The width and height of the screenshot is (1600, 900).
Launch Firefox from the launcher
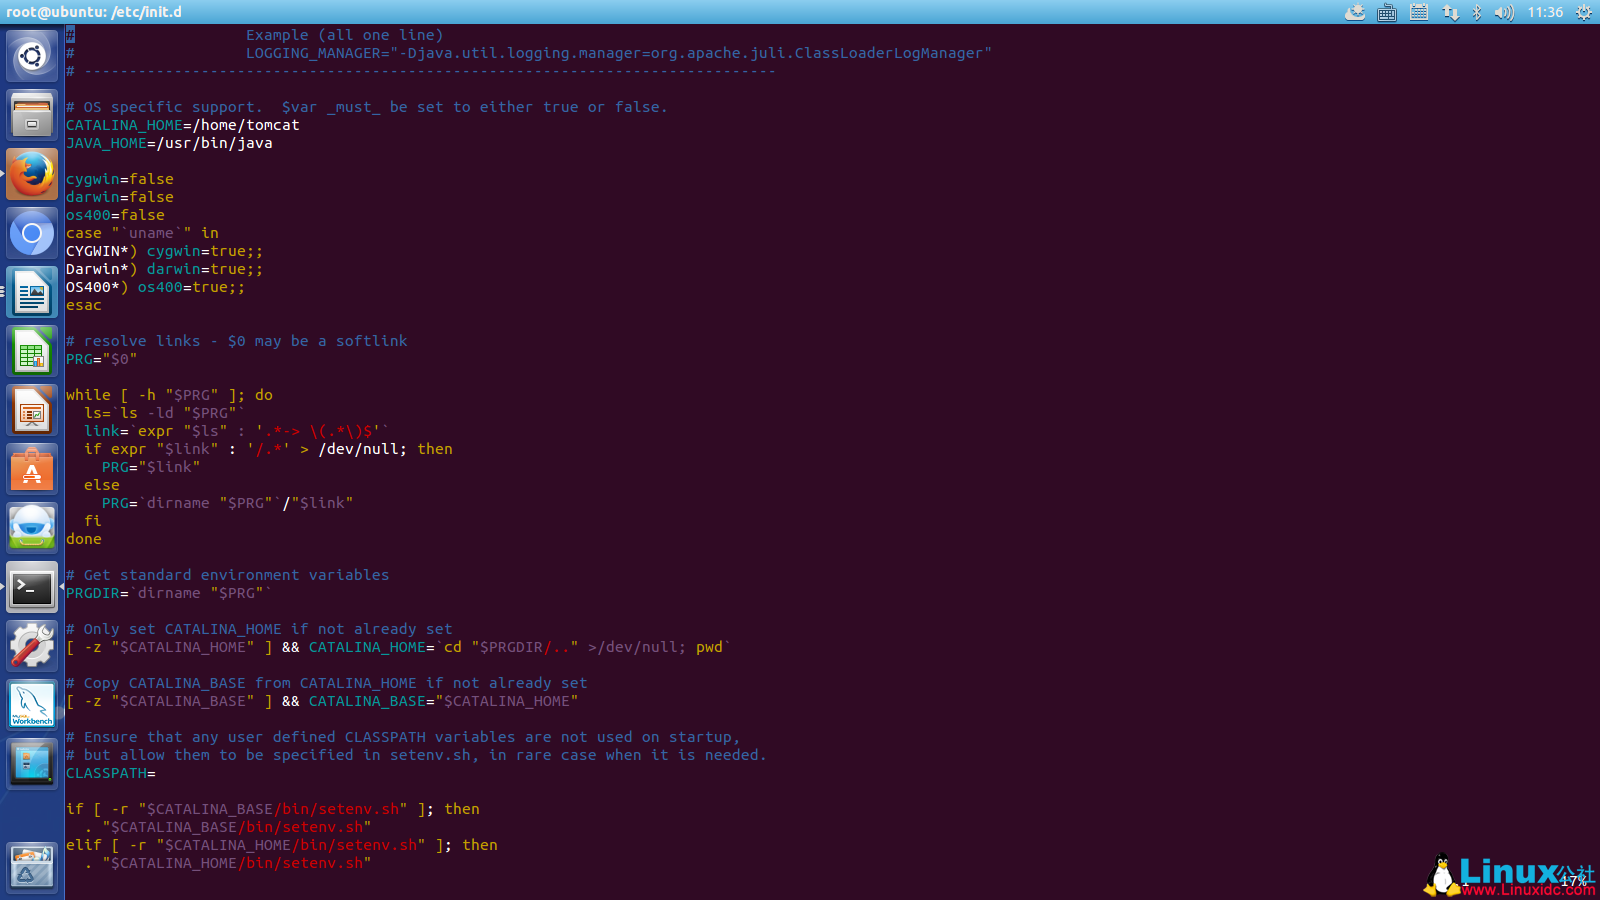coord(32,173)
